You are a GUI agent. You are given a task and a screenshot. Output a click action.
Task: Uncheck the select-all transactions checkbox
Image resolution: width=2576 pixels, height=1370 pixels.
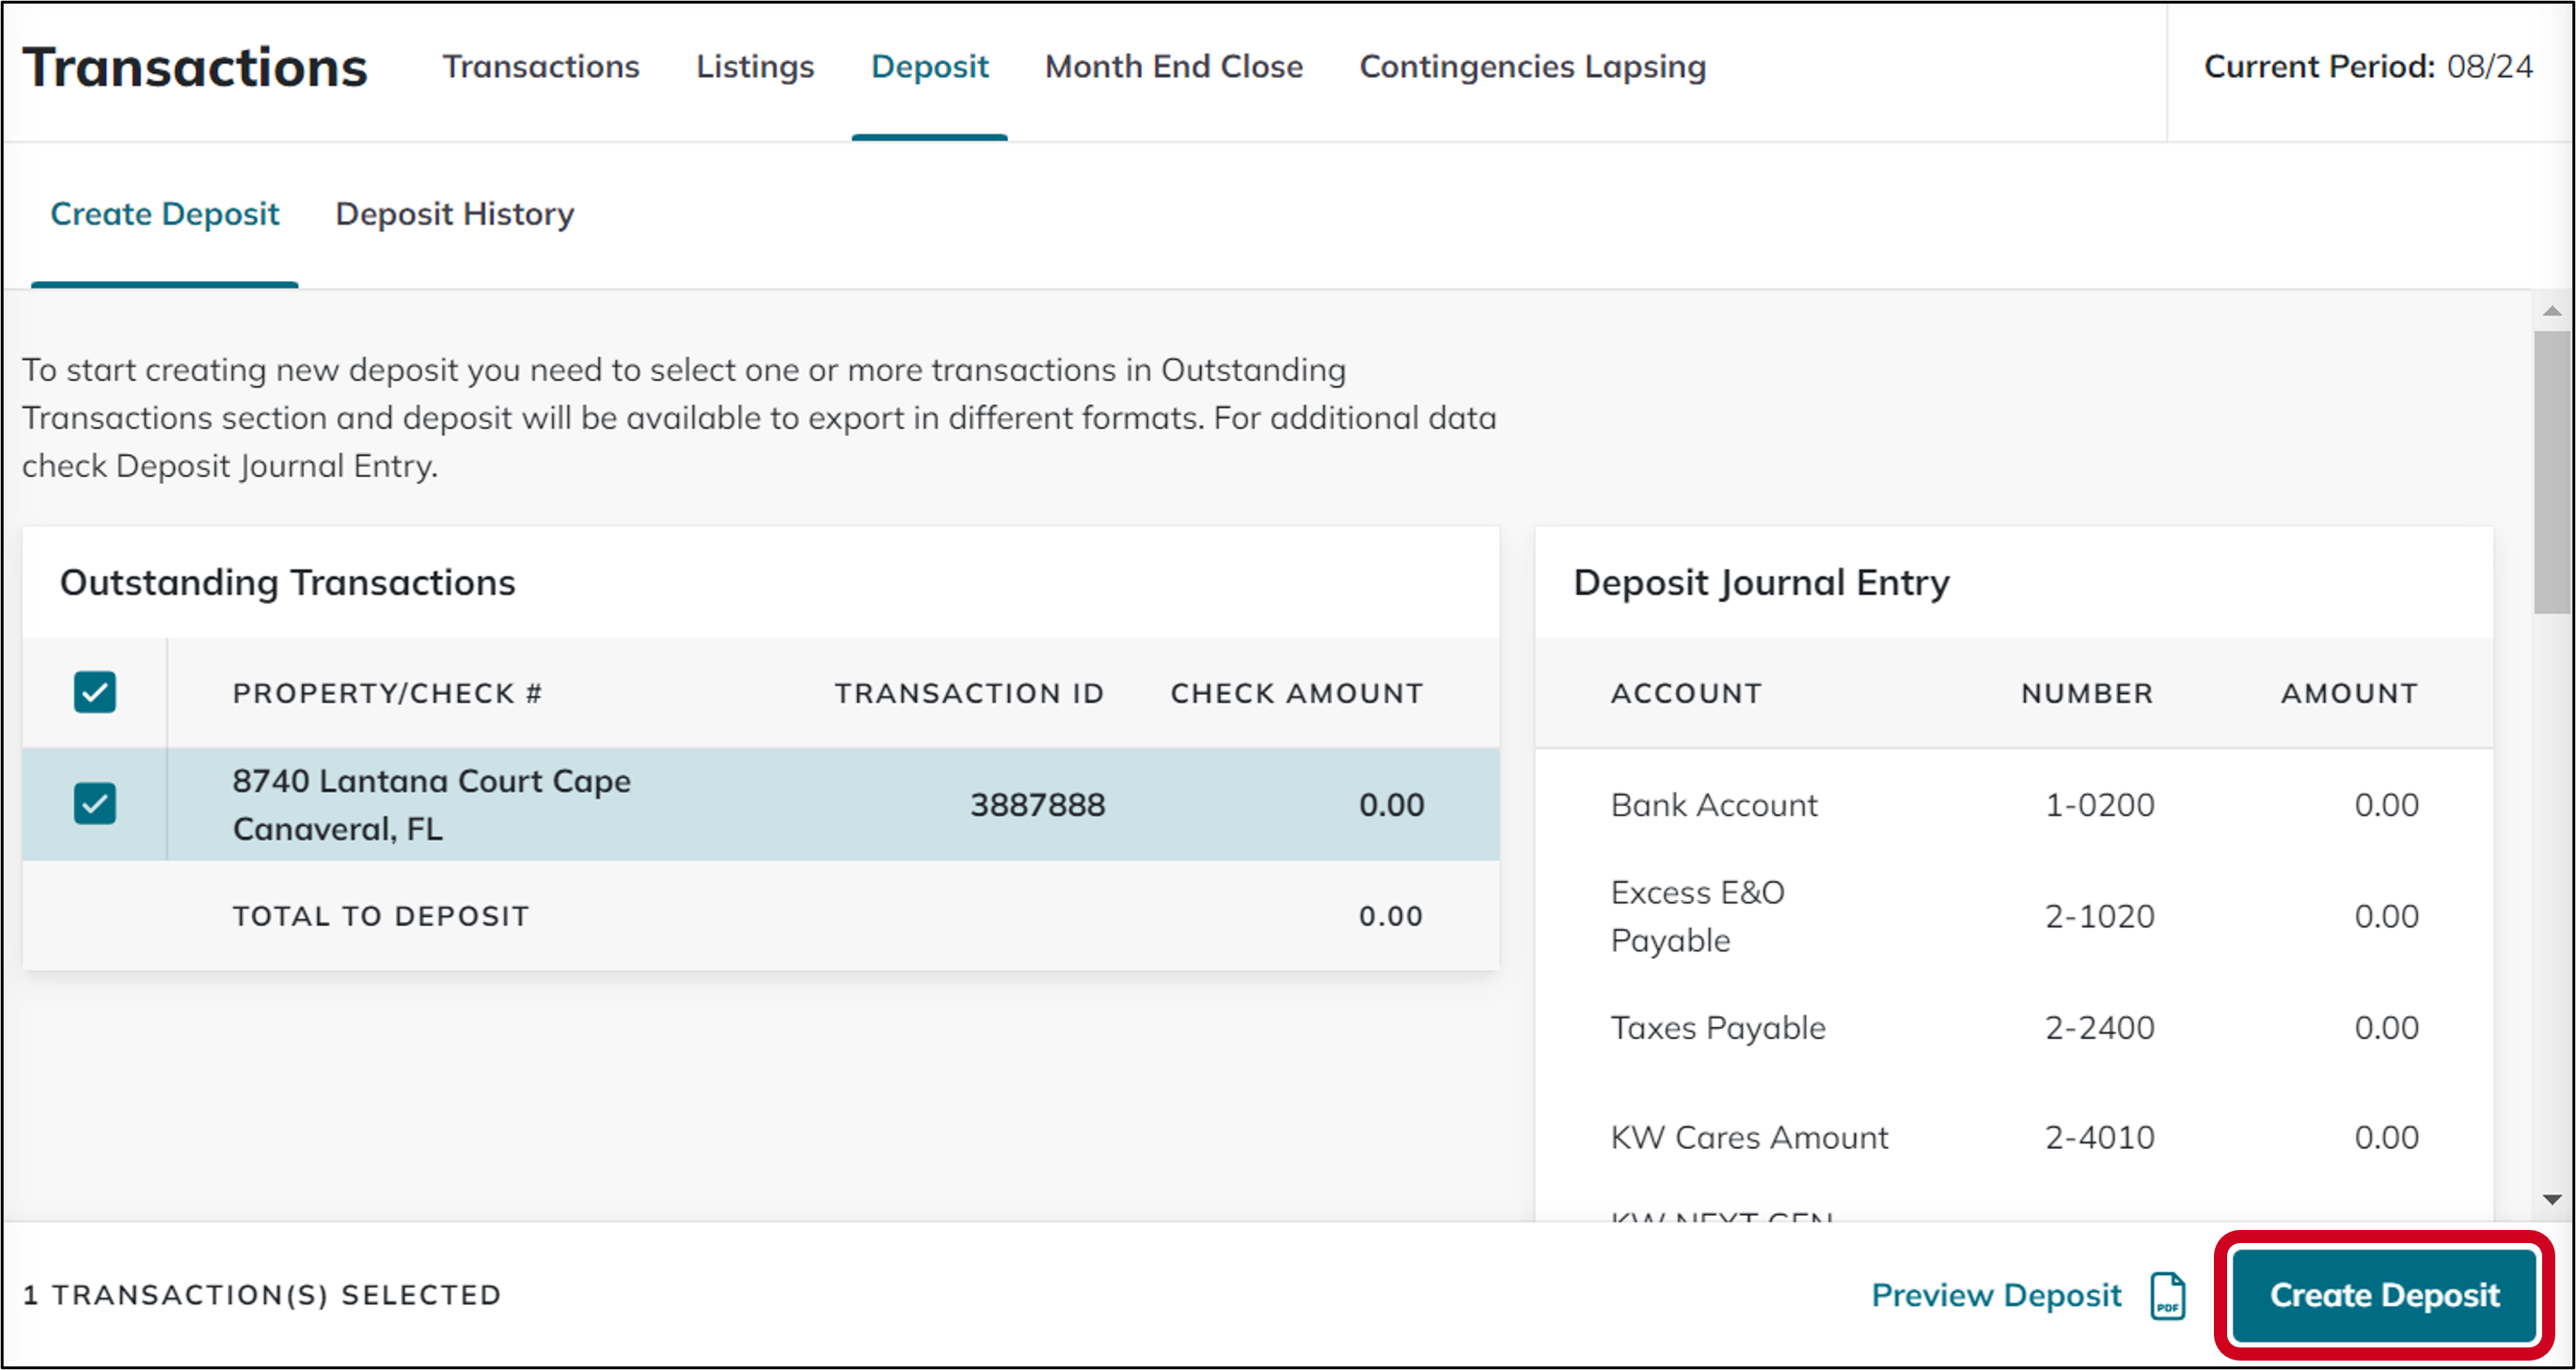pos(93,691)
